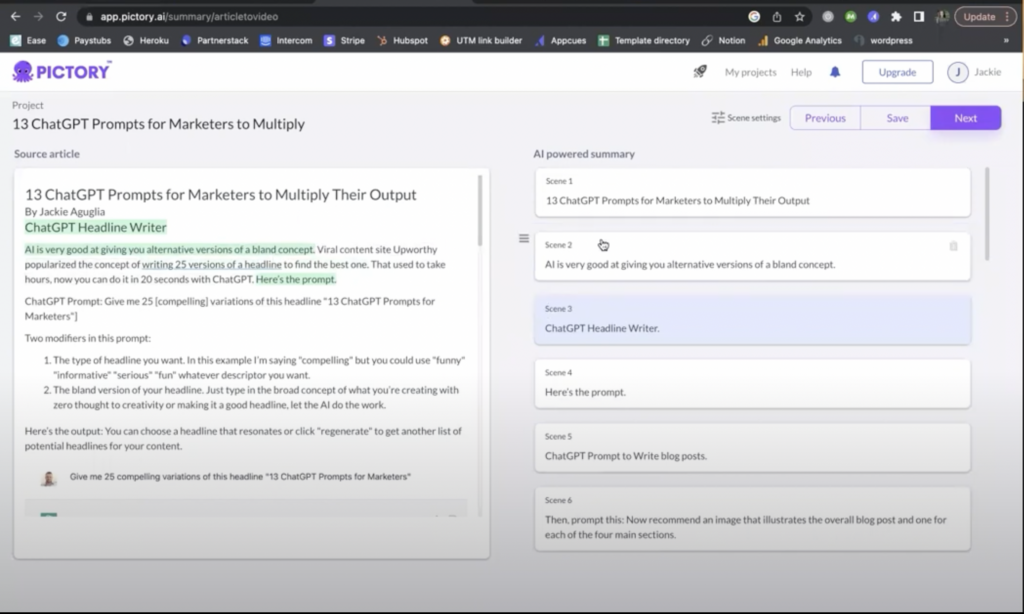Open the Notion bookmark

click(x=723, y=40)
